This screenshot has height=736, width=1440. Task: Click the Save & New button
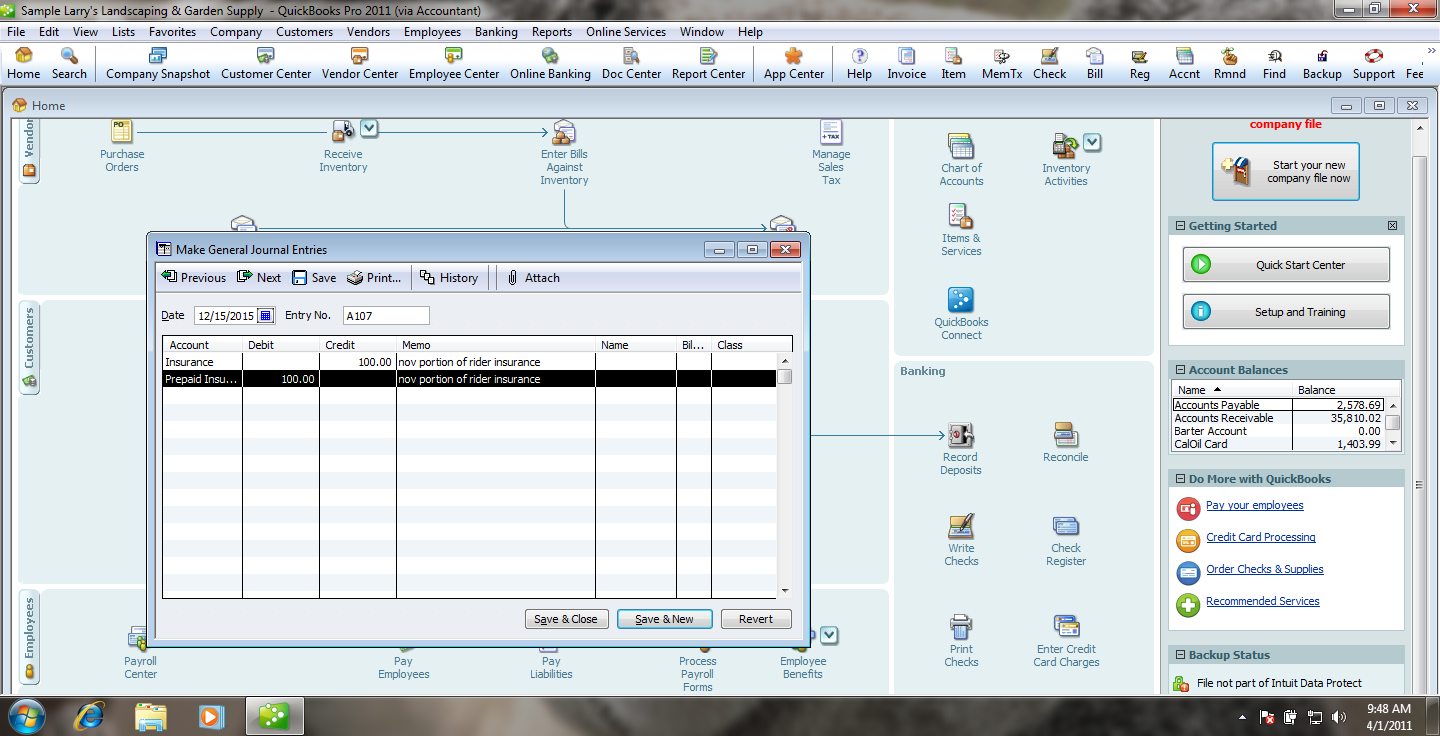coord(664,619)
